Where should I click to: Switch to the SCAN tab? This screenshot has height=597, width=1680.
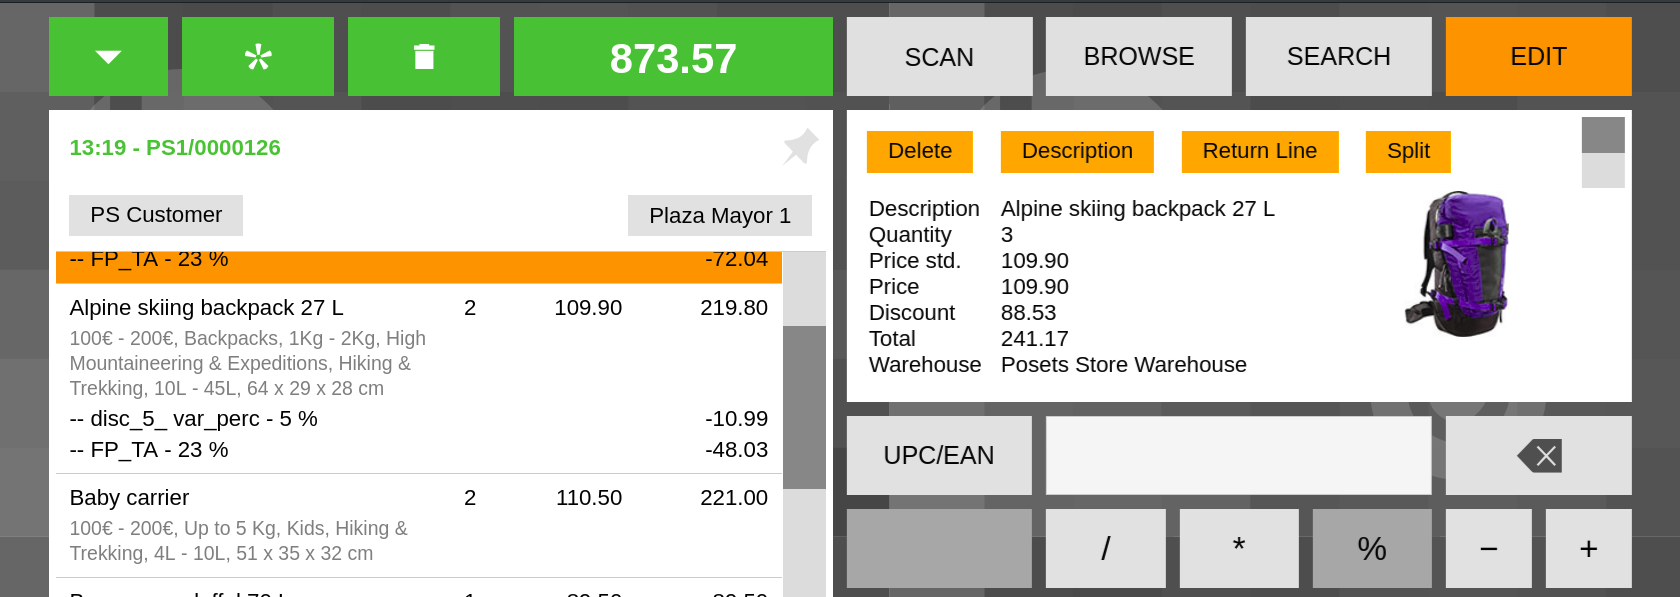point(939,57)
